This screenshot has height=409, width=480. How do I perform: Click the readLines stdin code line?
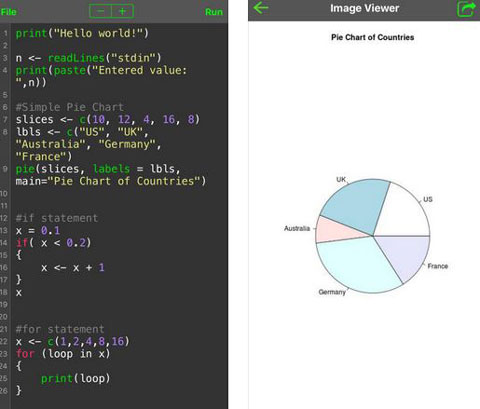88,58
